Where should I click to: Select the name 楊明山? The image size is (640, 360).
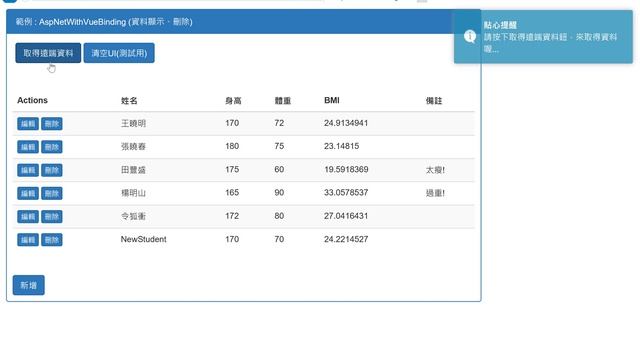coord(133,193)
